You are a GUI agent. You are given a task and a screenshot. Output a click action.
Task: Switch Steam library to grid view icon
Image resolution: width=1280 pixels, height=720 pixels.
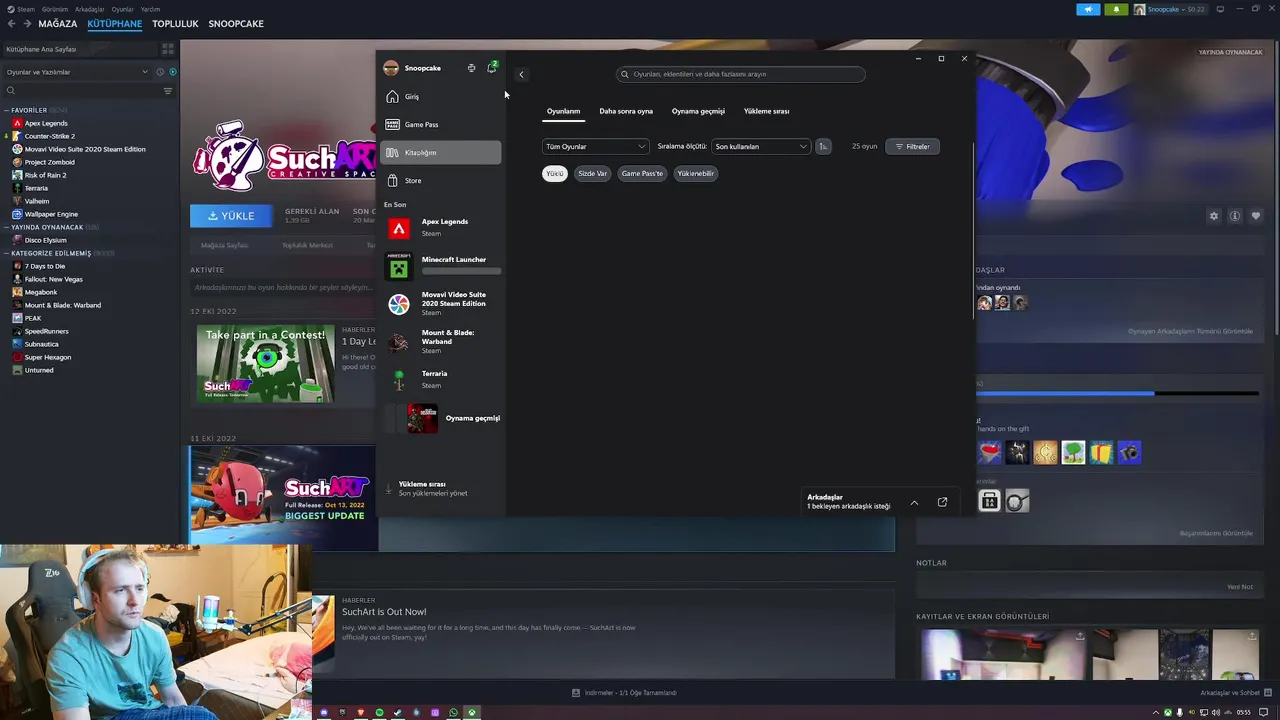click(x=167, y=49)
